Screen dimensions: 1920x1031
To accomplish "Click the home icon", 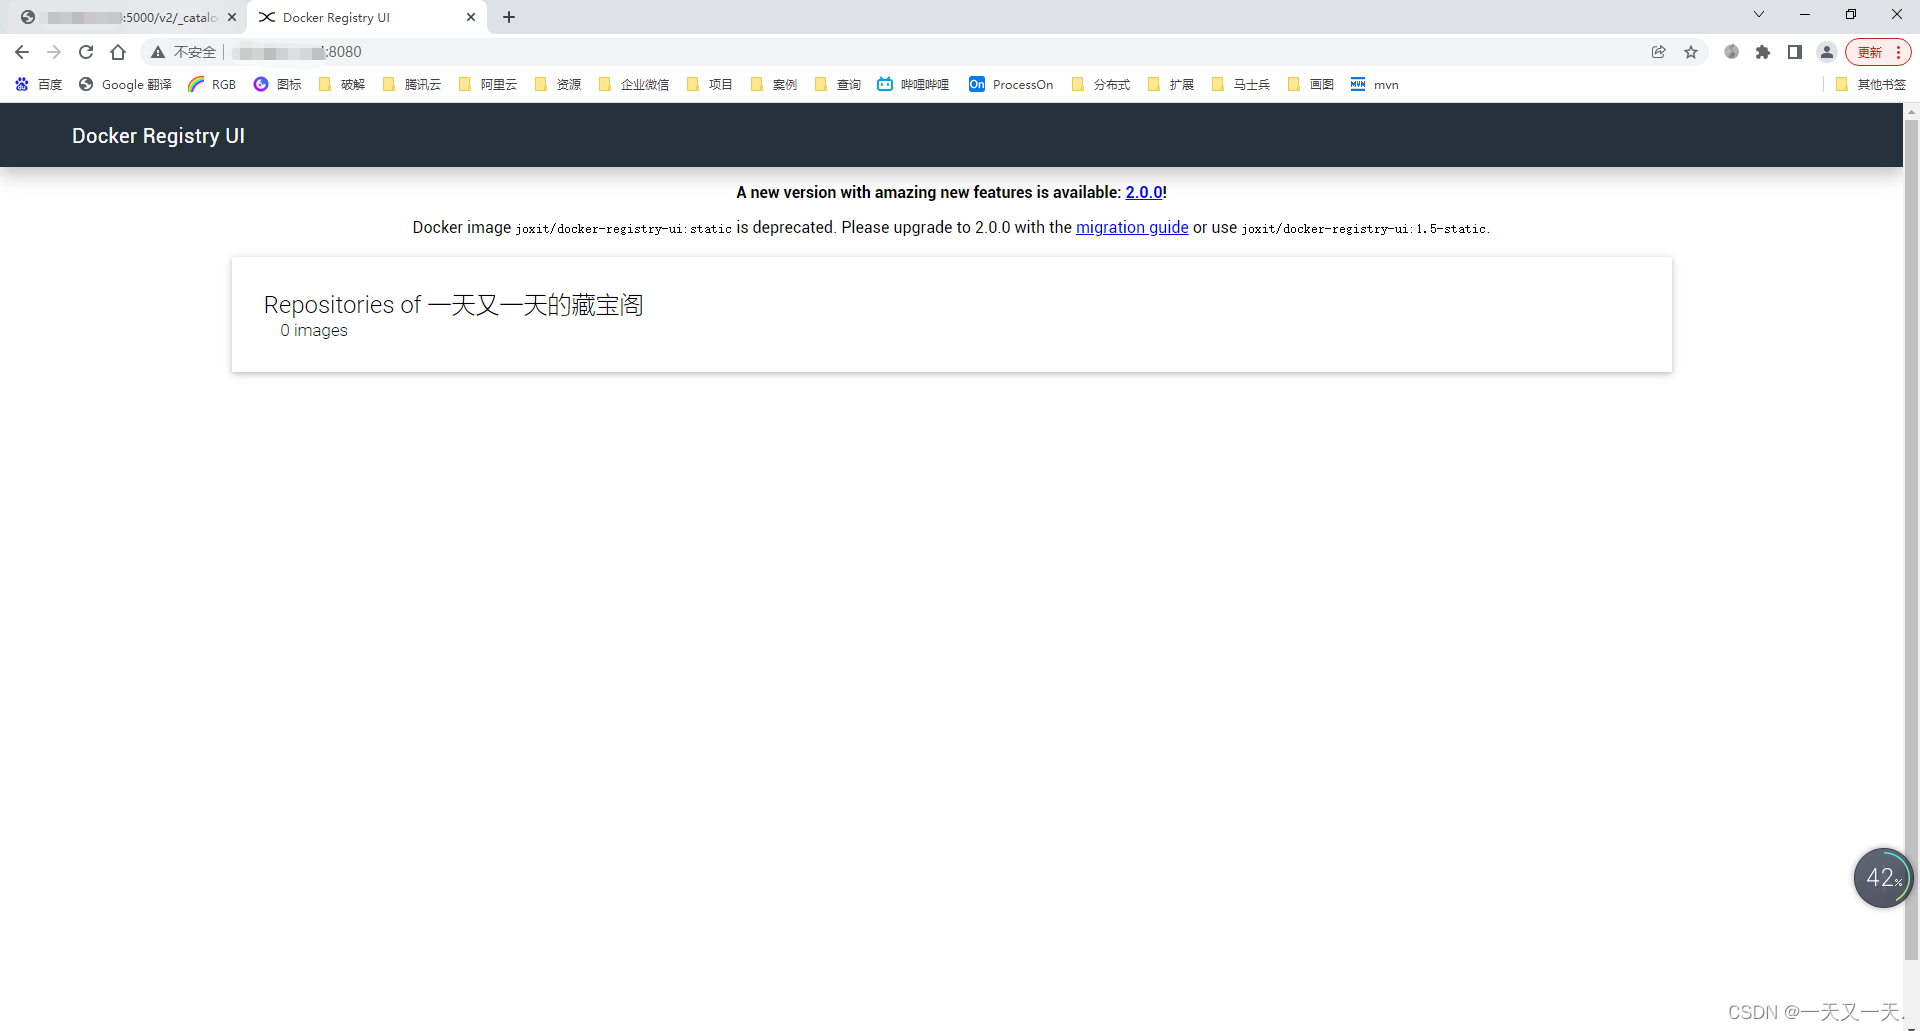I will (x=117, y=52).
